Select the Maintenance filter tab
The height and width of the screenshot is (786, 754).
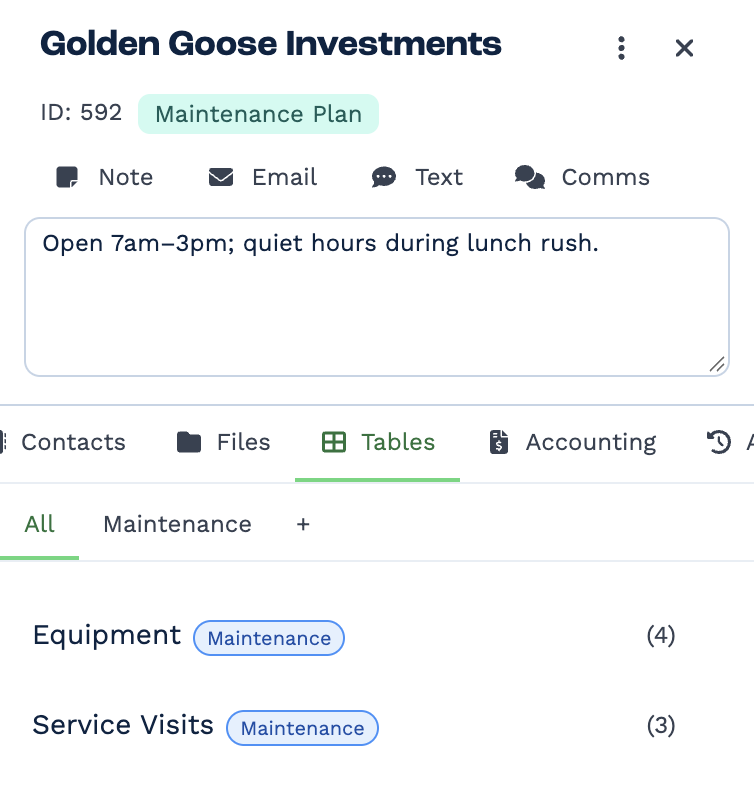pyautogui.click(x=177, y=524)
